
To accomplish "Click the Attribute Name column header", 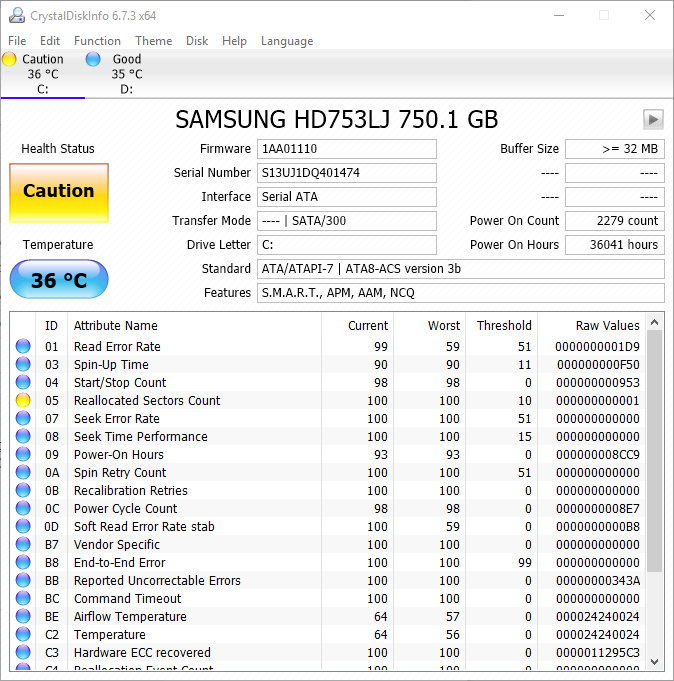I will coord(194,325).
